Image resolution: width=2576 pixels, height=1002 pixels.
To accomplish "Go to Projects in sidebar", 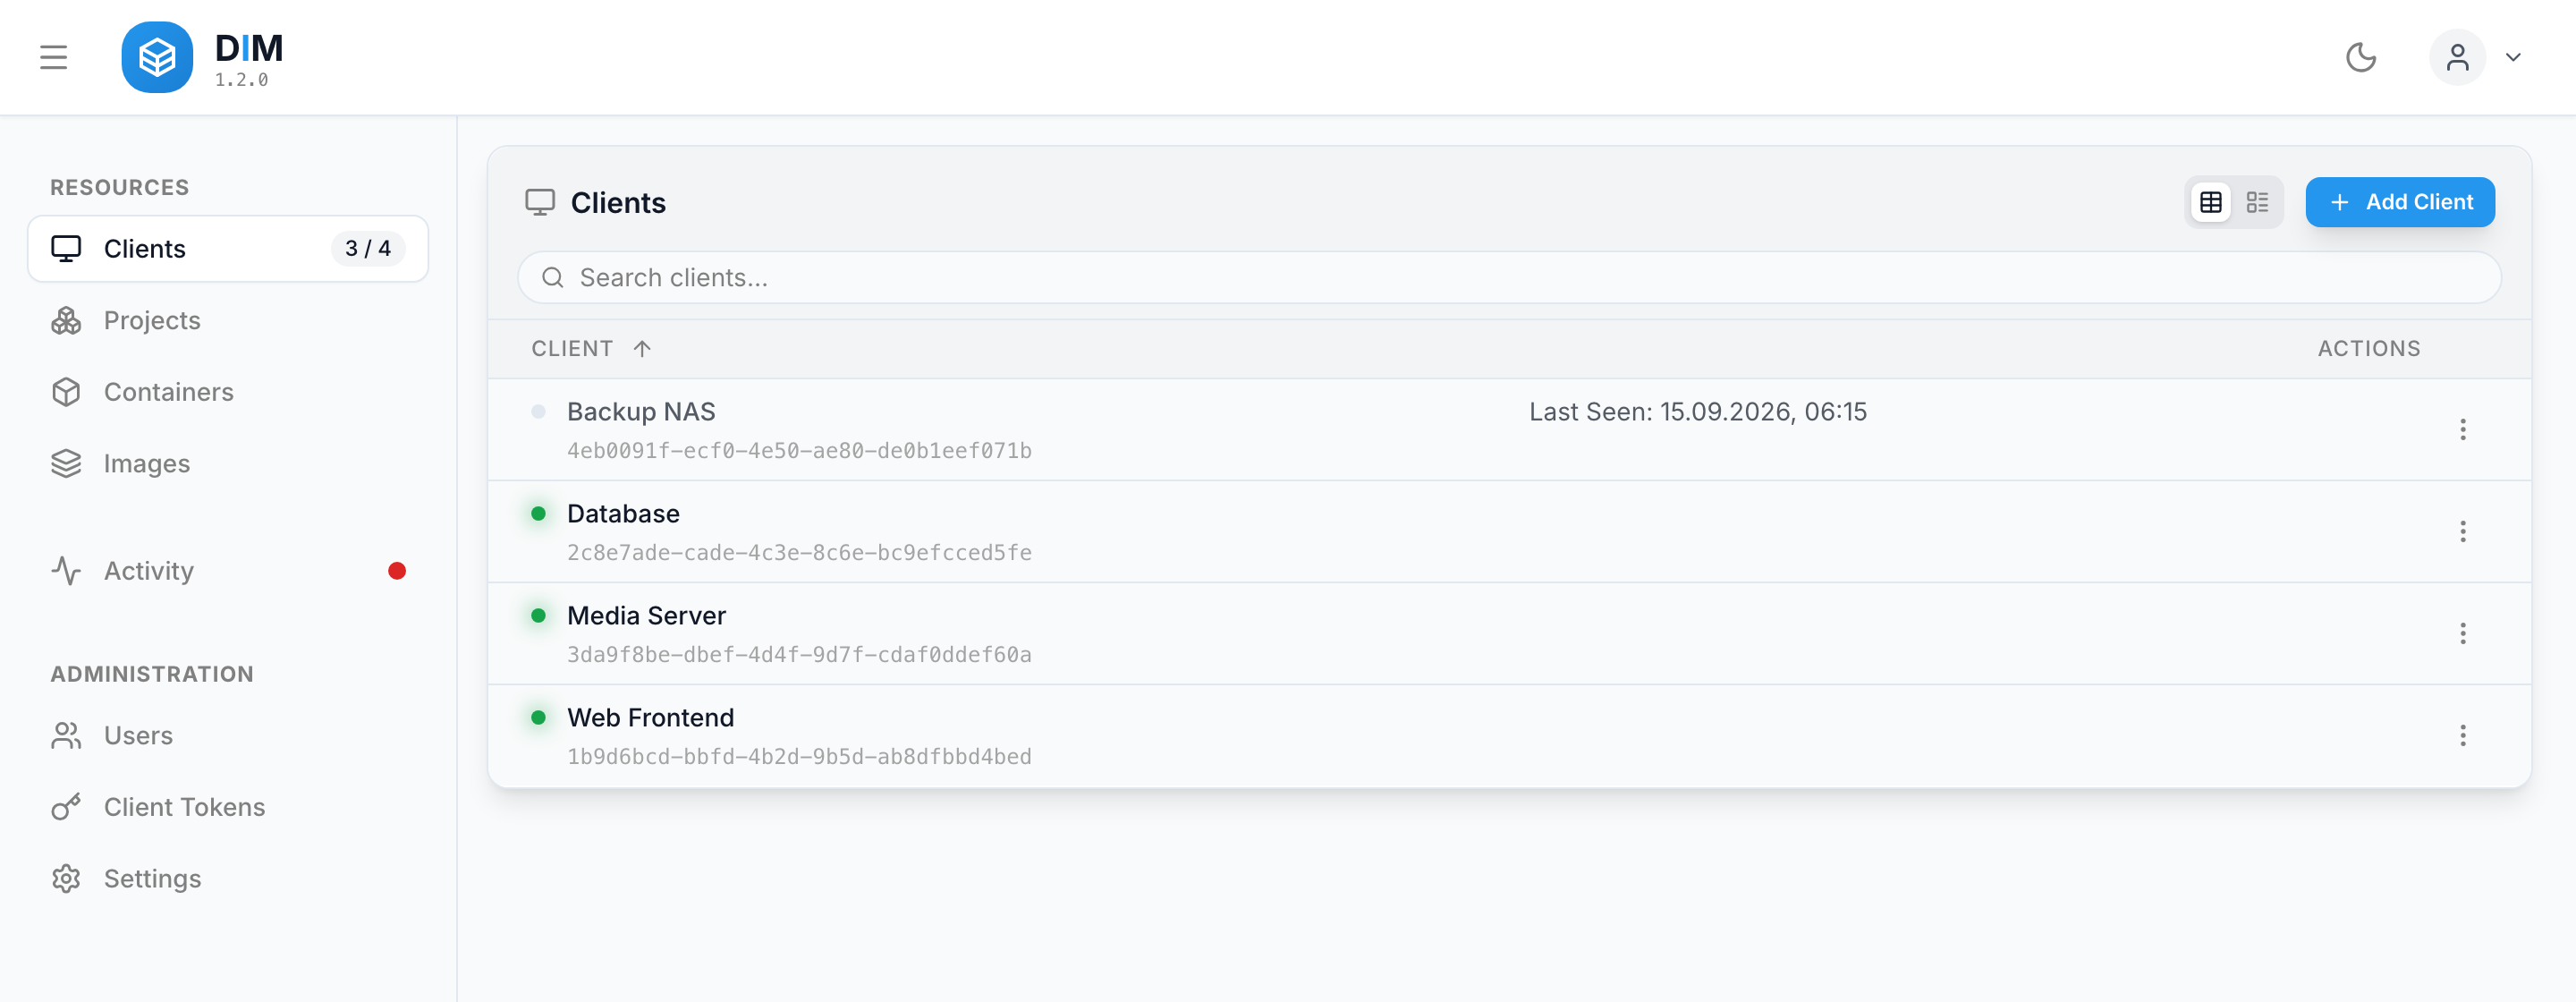I will [x=228, y=320].
